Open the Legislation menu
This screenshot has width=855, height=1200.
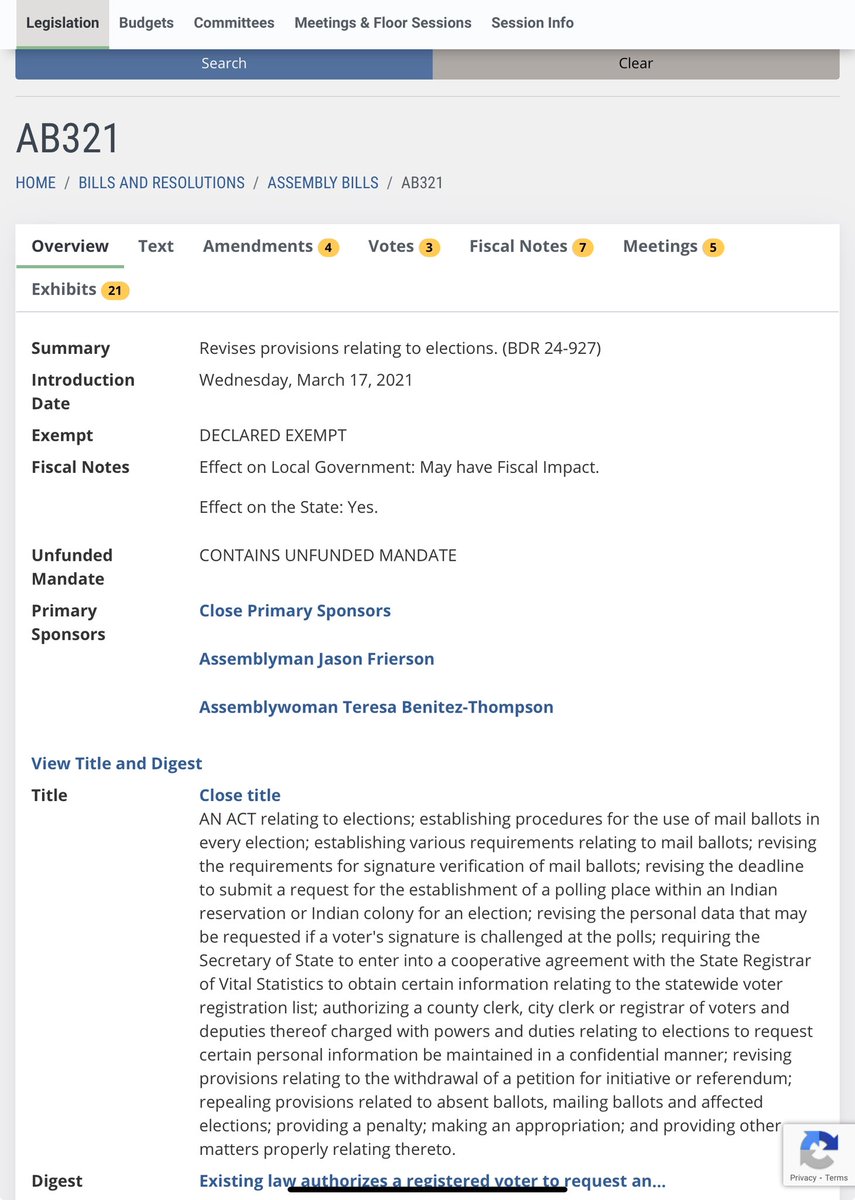pyautogui.click(x=62, y=23)
